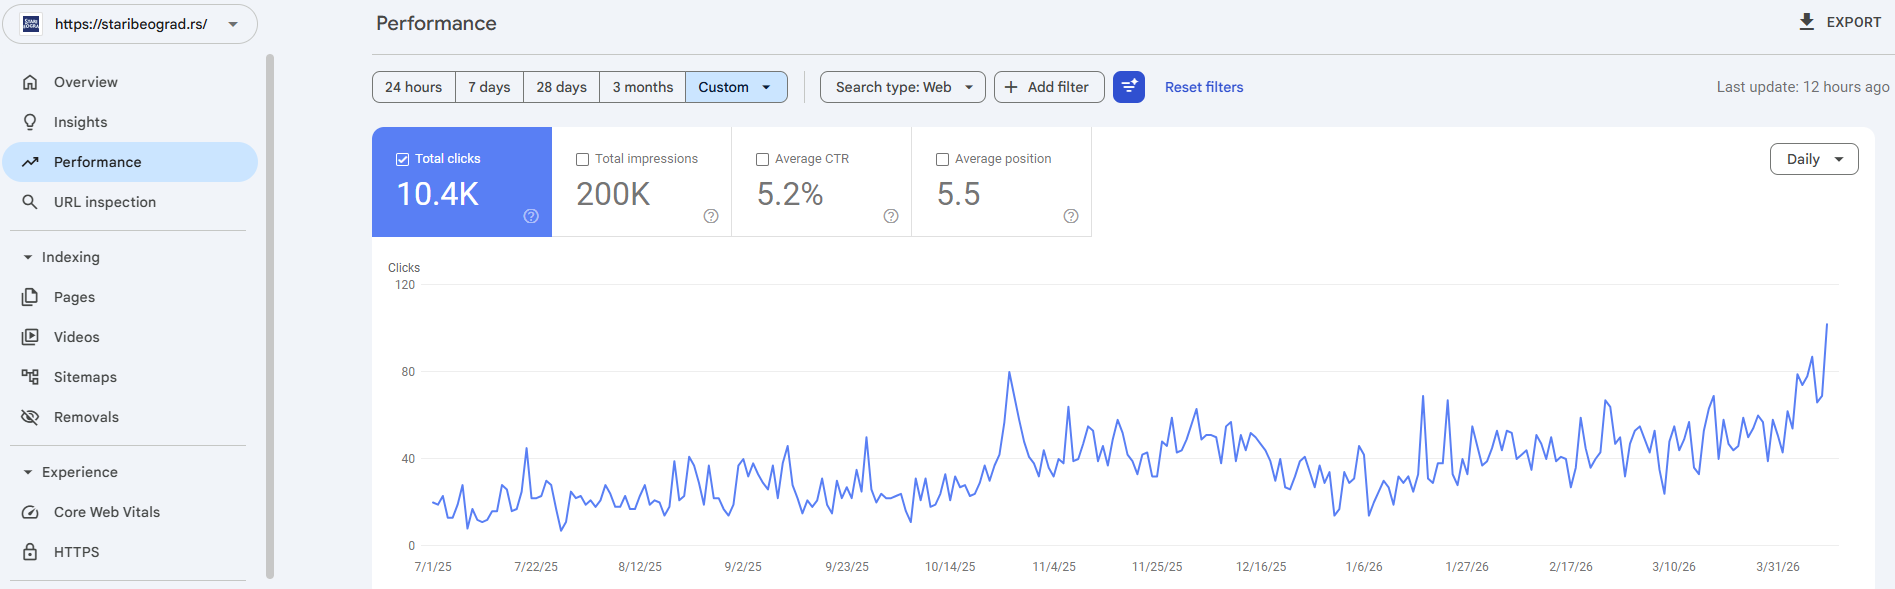Open the Daily granularity dropdown
This screenshot has width=1895, height=589.
(1813, 159)
